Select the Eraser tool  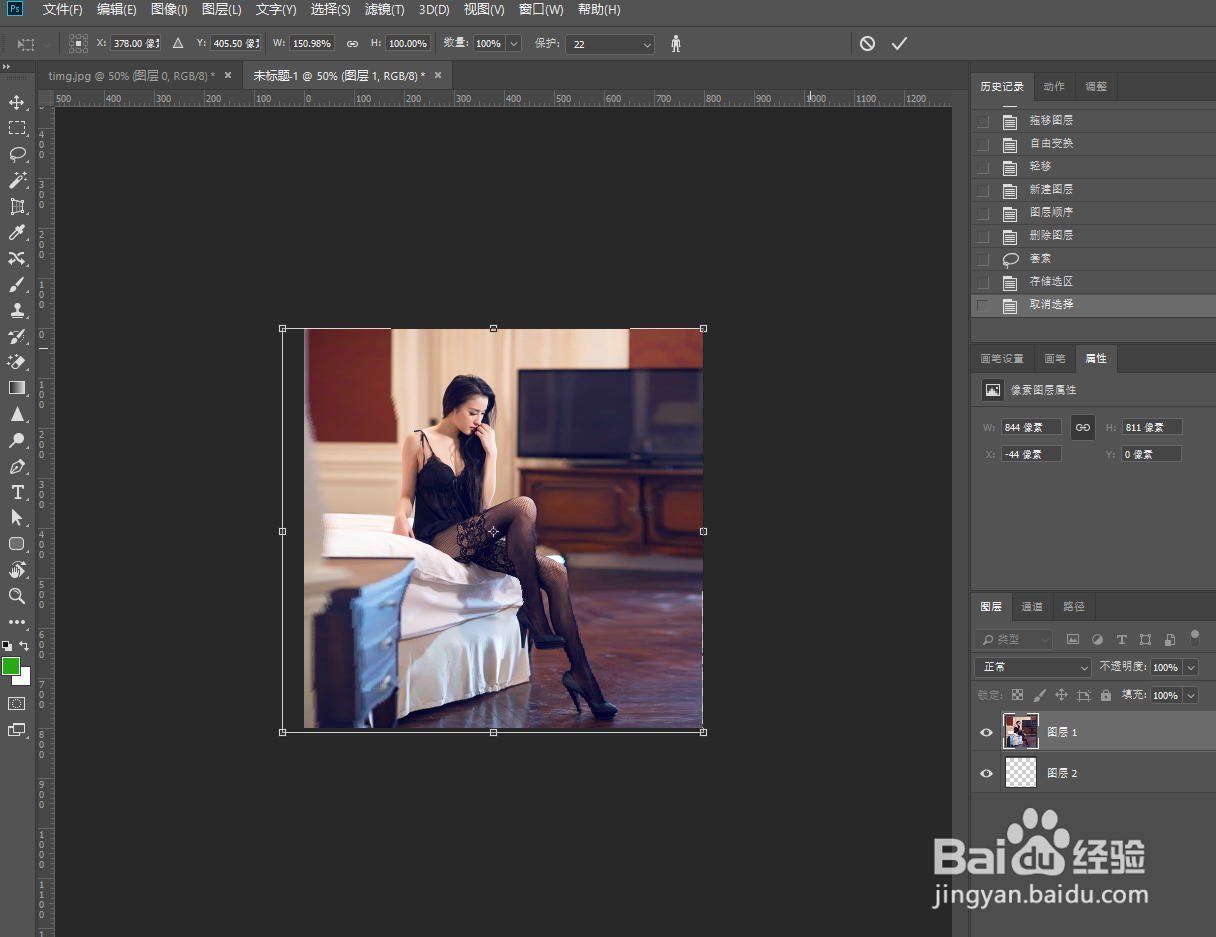[x=17, y=361]
